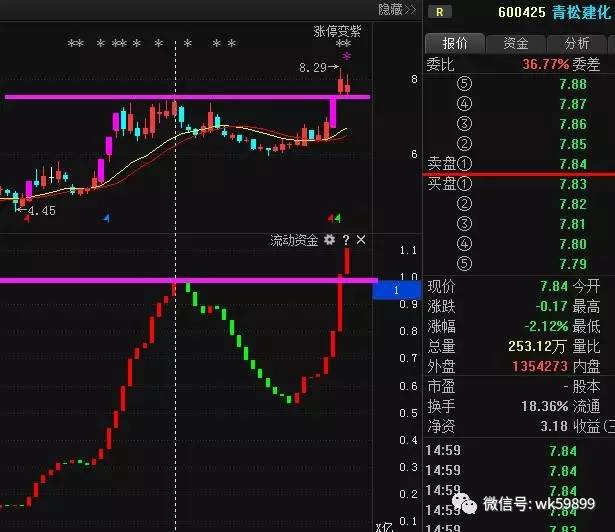615x532 pixels.
Task: Click the circled ① icon beside 买盘
Action: pos(464,184)
